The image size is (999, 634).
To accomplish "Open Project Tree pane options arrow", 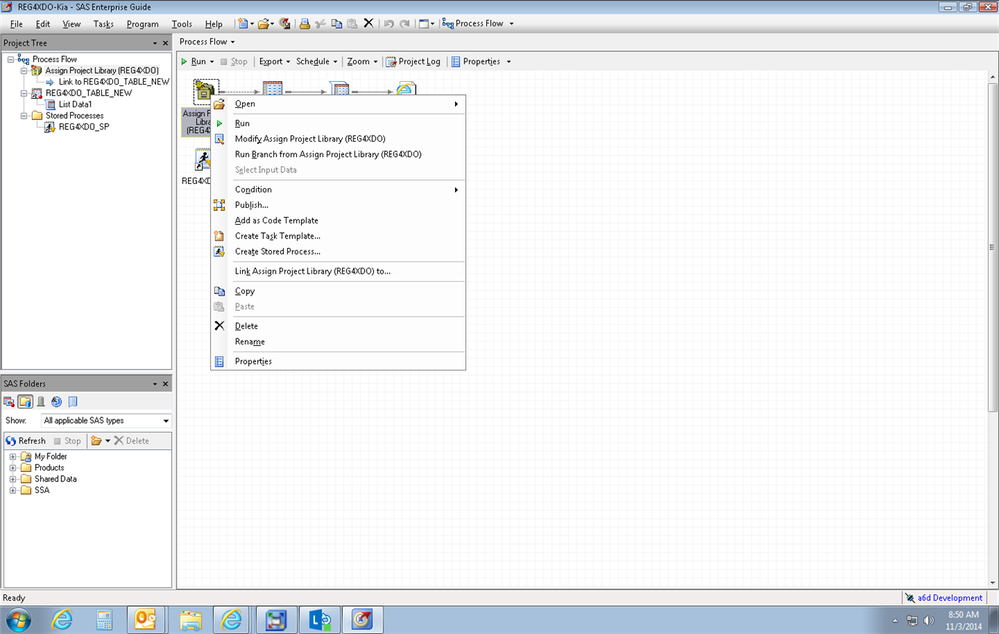I will (x=155, y=43).
